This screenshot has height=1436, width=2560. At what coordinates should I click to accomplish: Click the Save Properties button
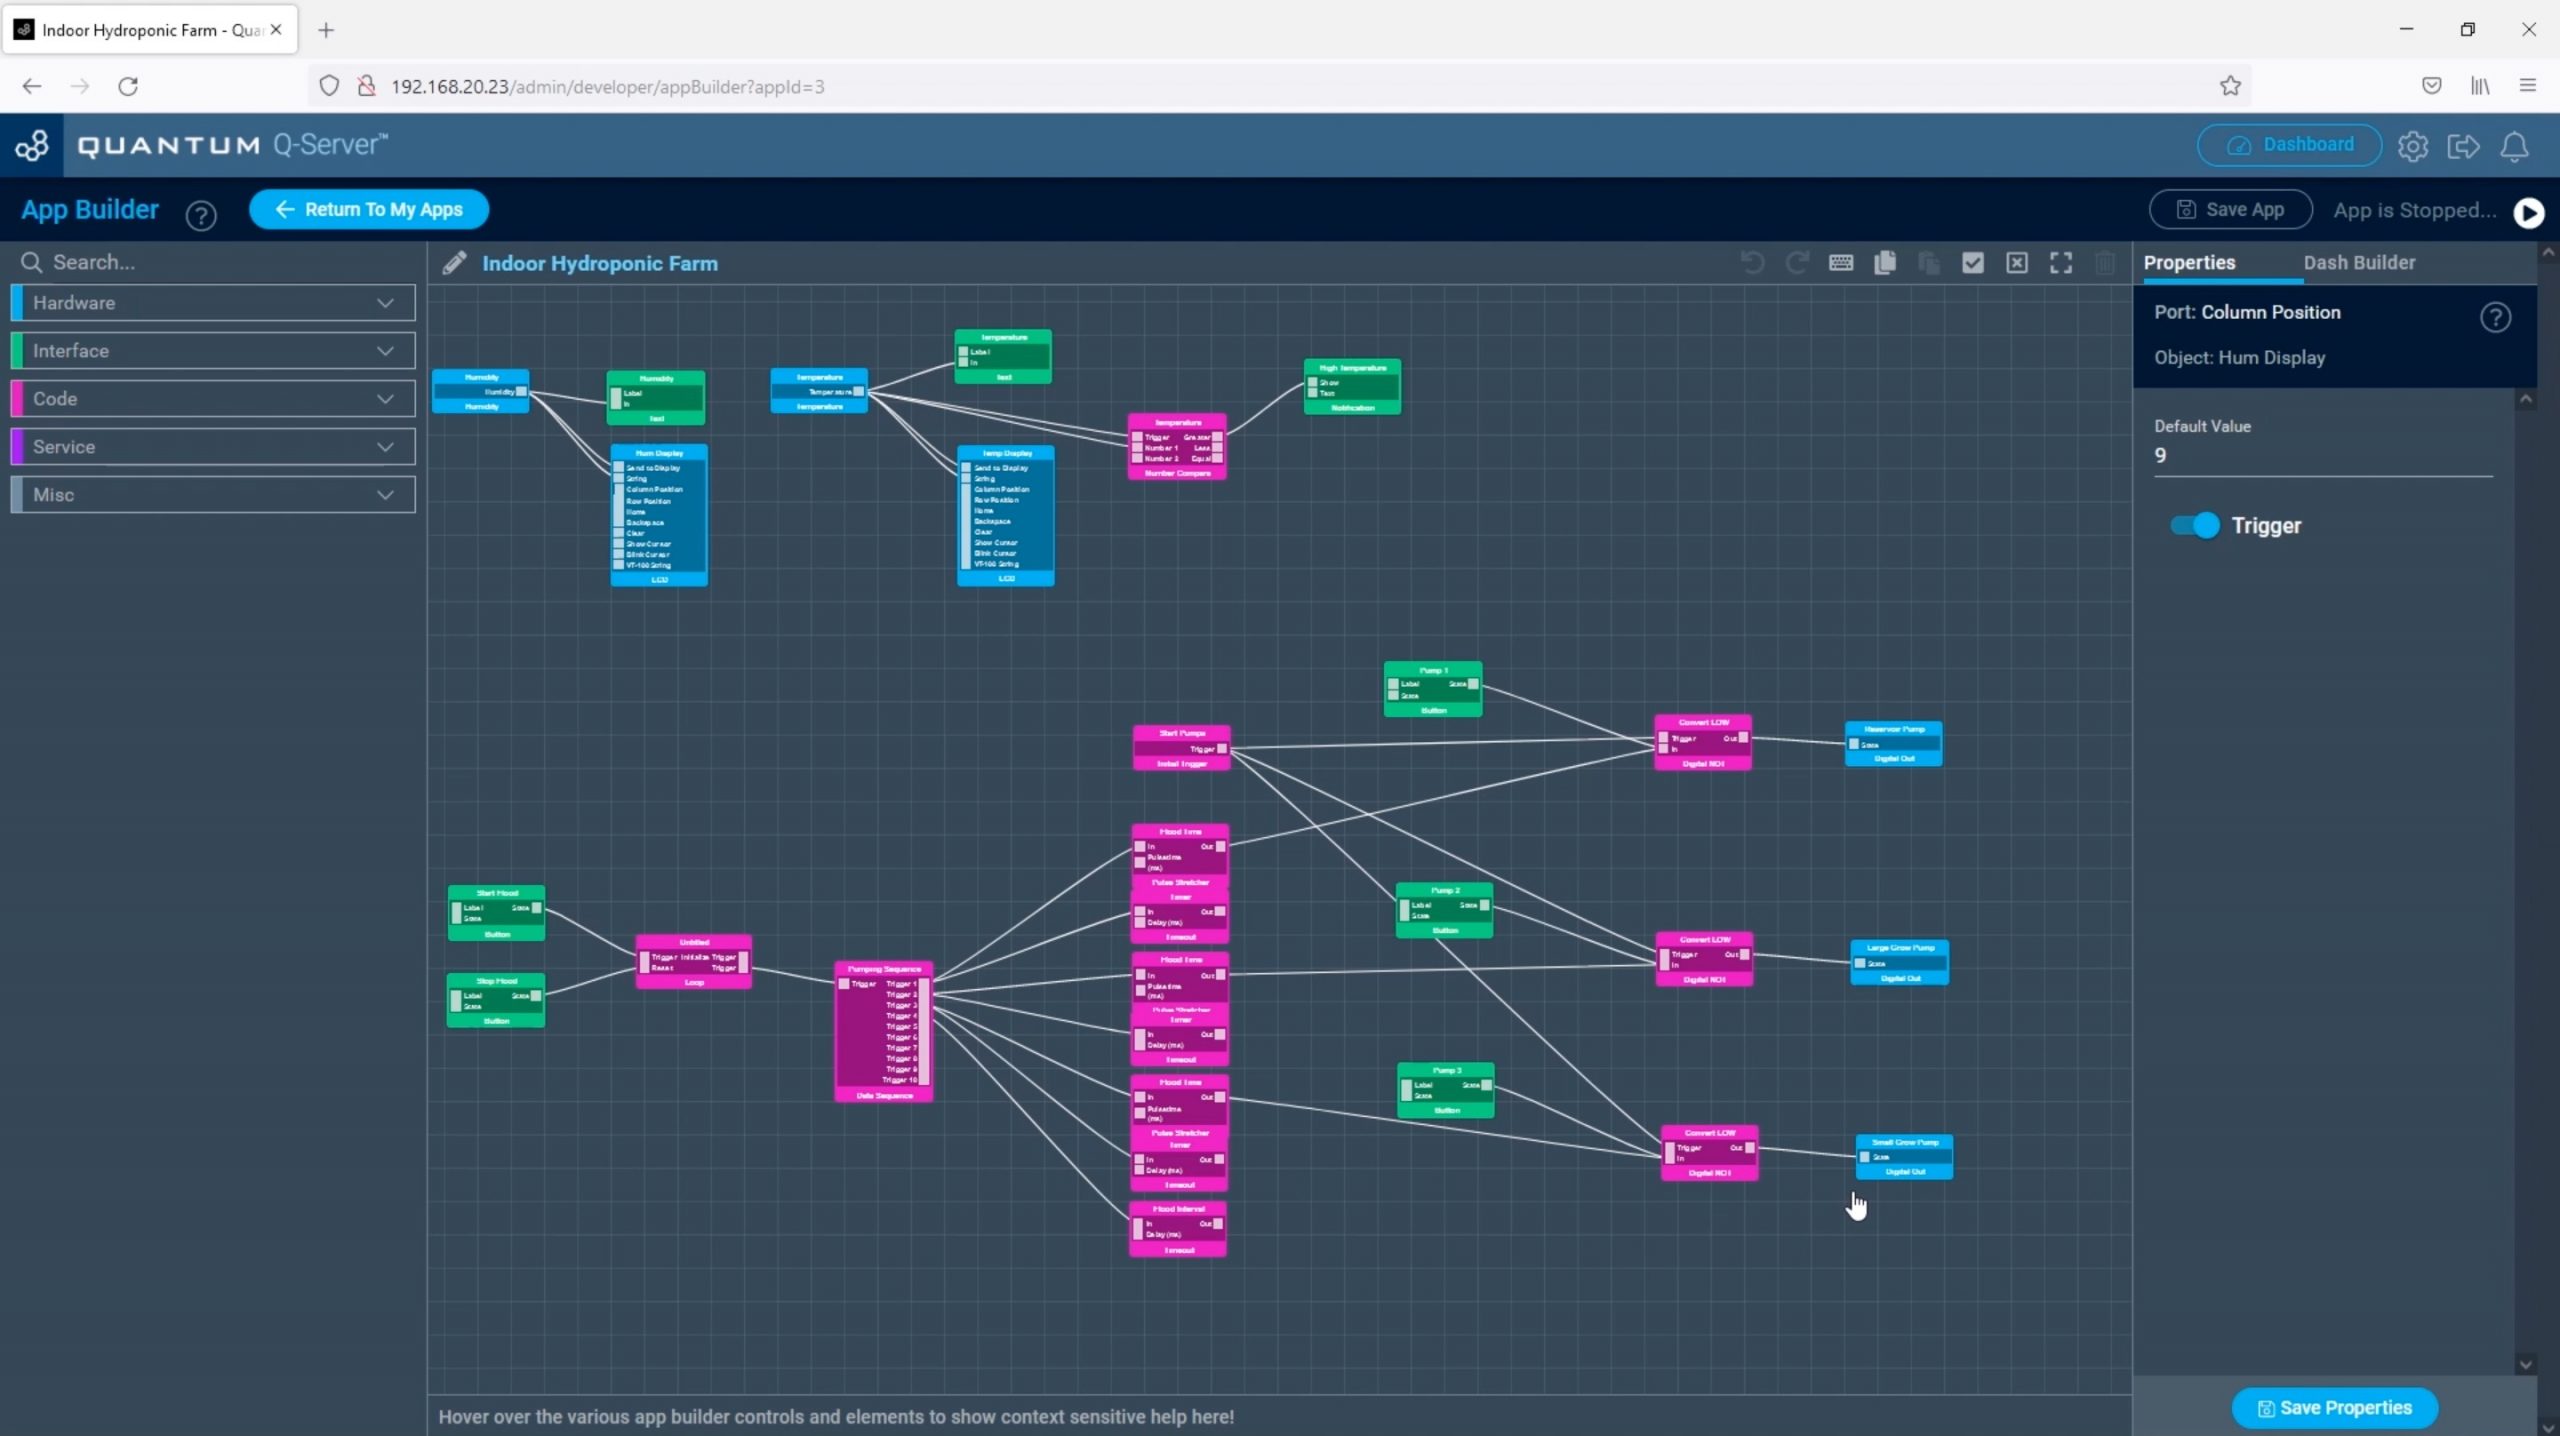point(2334,1408)
